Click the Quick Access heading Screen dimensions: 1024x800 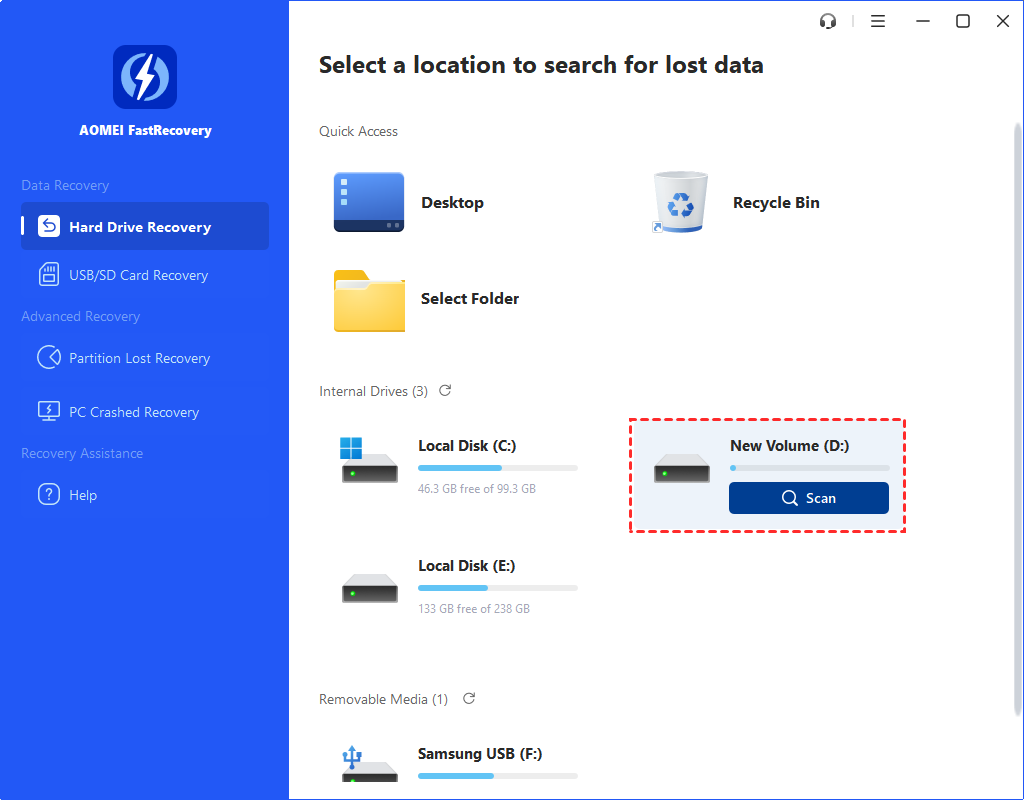(x=358, y=131)
